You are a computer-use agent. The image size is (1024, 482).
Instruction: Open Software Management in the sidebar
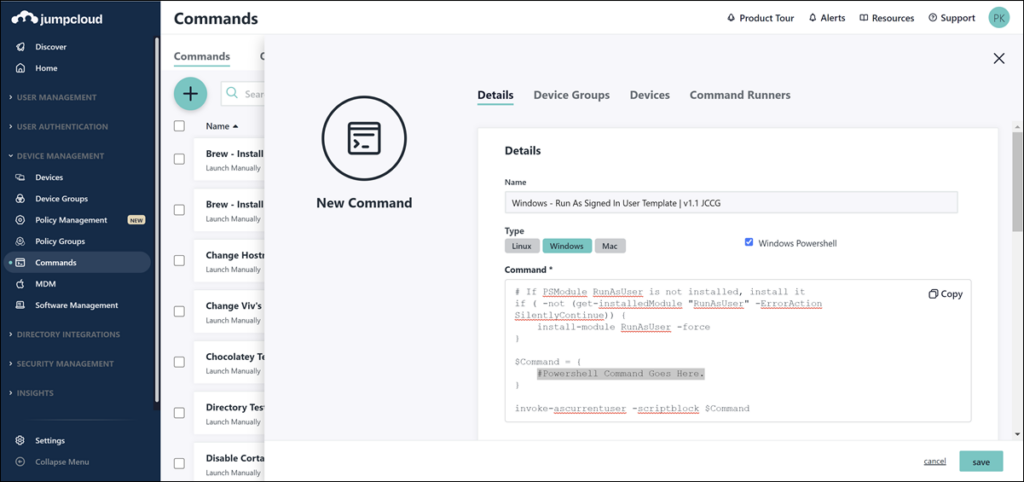[76, 305]
